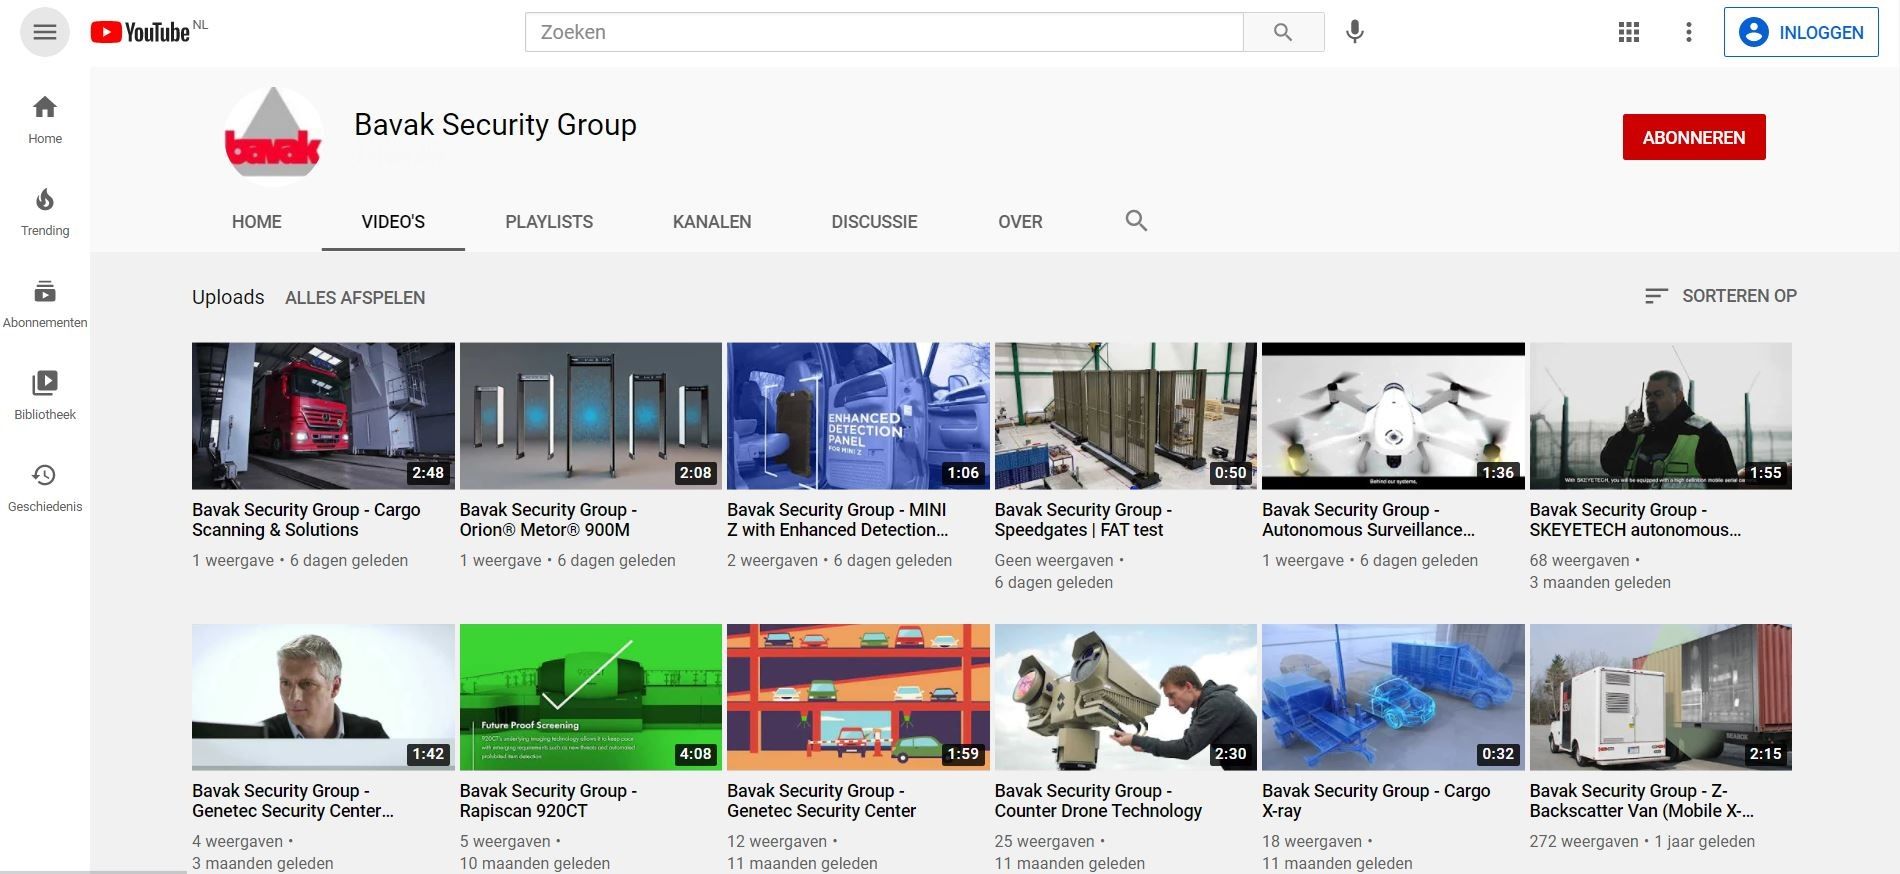Viewport: 1900px width, 874px height.
Task: Go to Trending in sidebar
Action: click(45, 212)
